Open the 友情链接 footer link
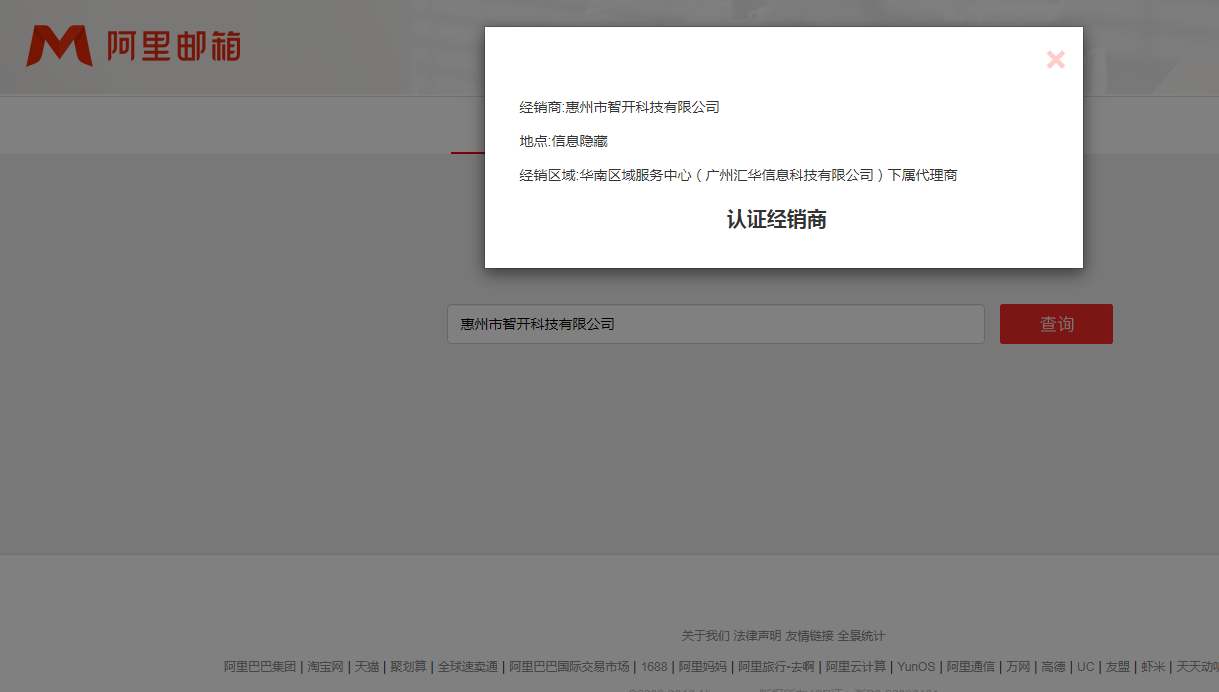This screenshot has width=1219, height=692. tap(809, 636)
